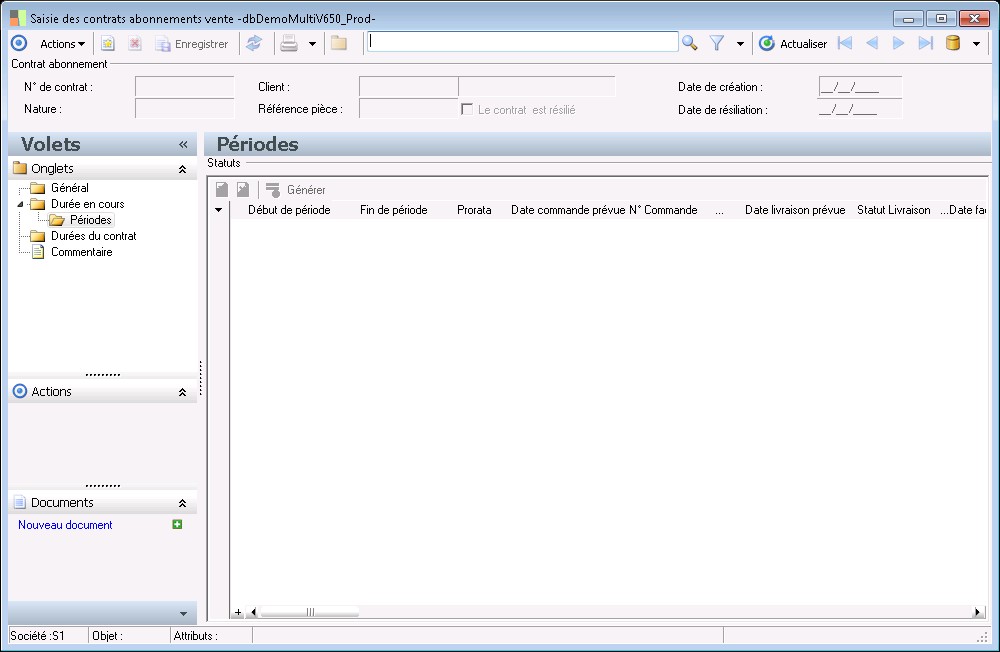The height and width of the screenshot is (652, 1000).
Task: Click the horizontal scrollbar right arrow
Action: (977, 612)
